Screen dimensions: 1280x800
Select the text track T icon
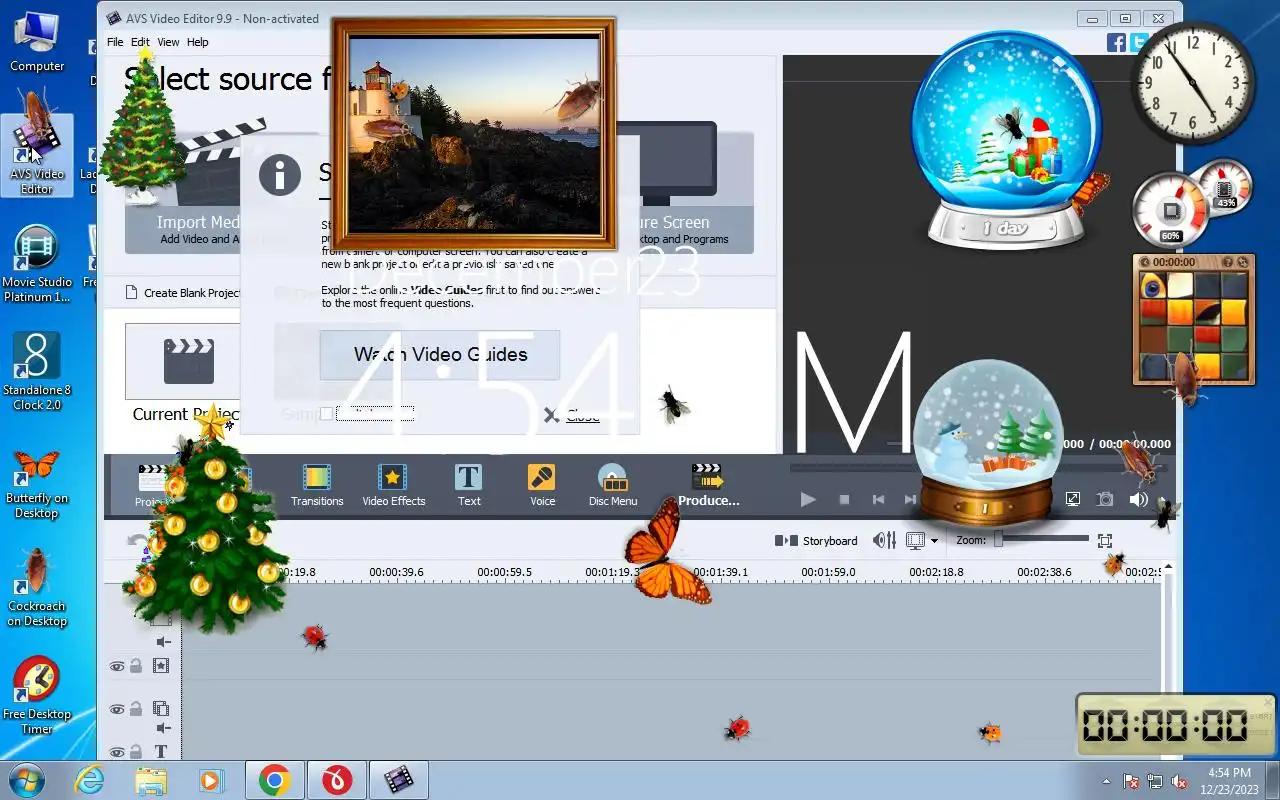pyautogui.click(x=160, y=751)
